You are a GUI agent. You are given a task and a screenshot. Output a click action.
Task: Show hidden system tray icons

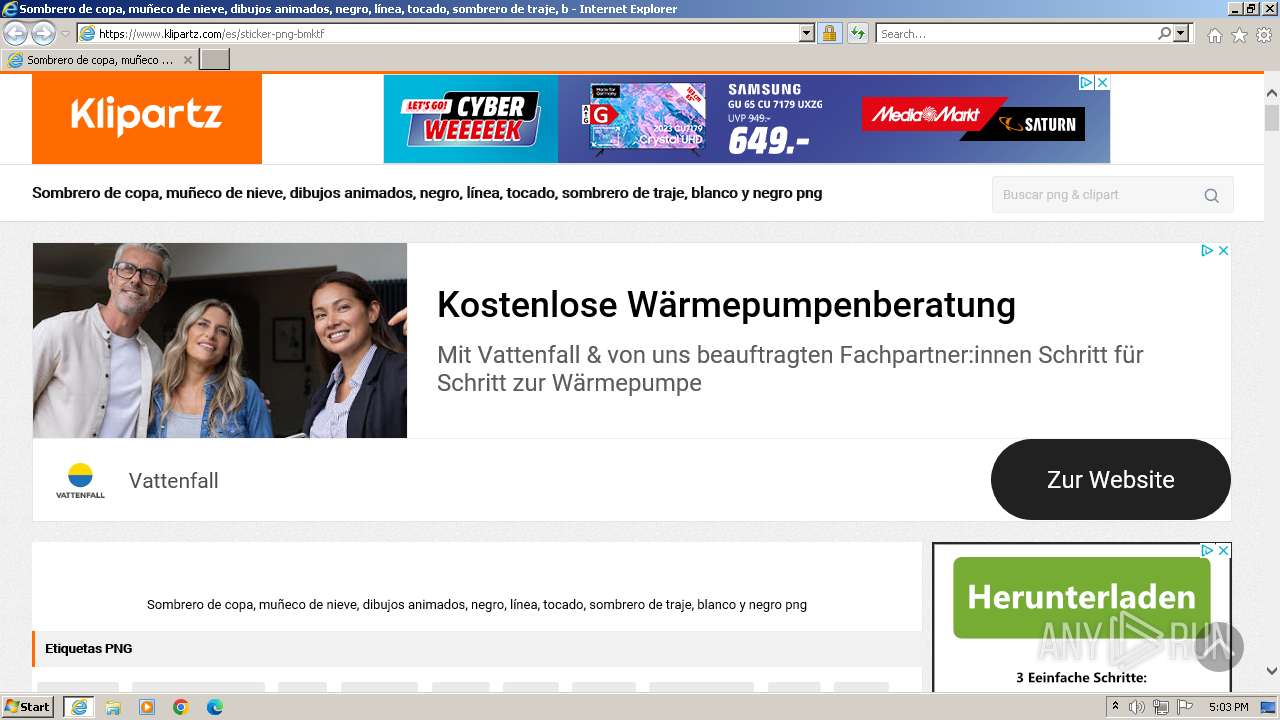point(1116,707)
